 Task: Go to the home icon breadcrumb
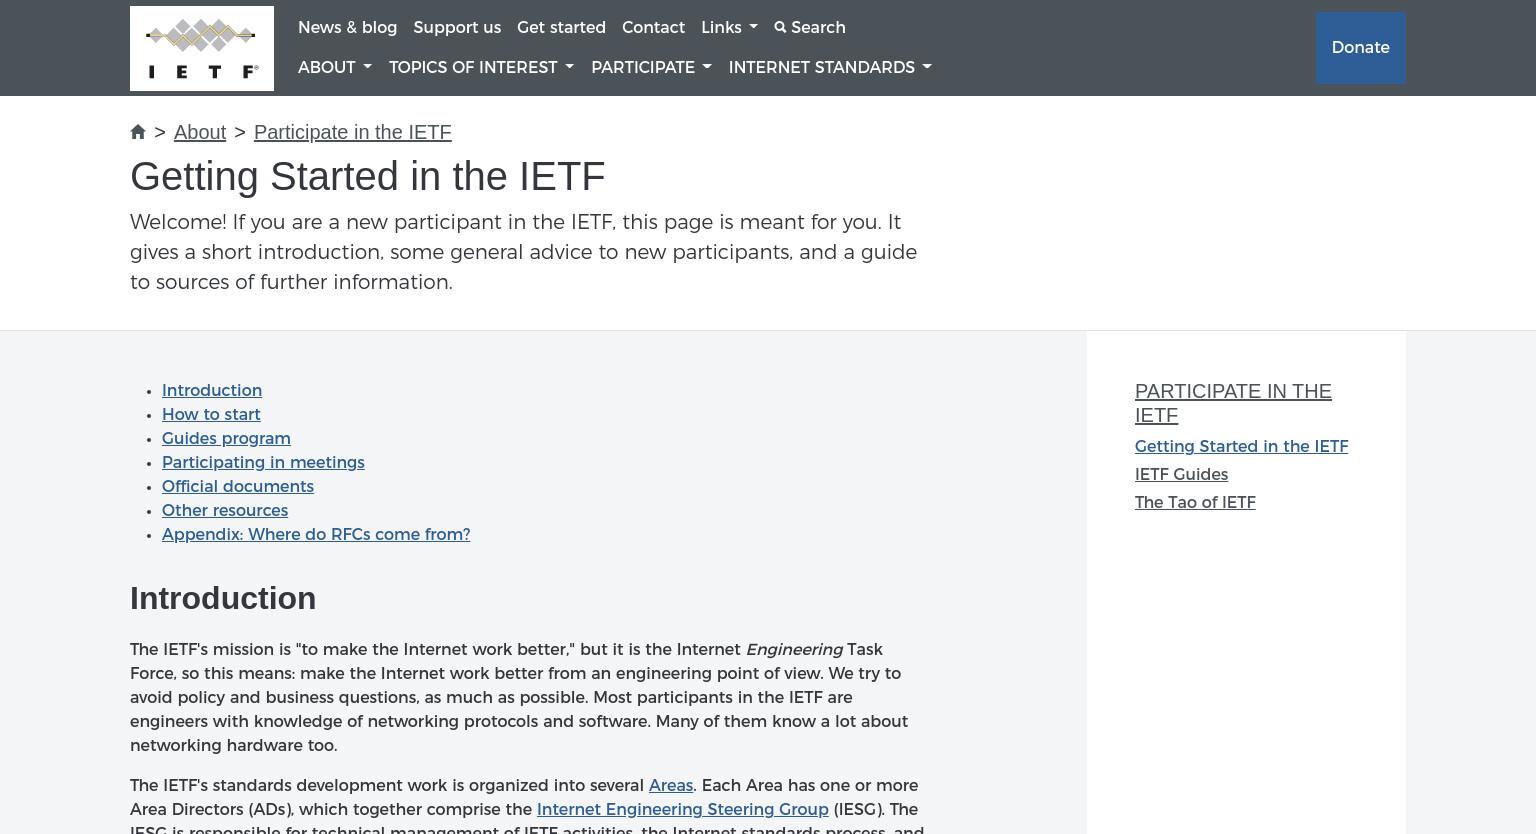click(138, 132)
